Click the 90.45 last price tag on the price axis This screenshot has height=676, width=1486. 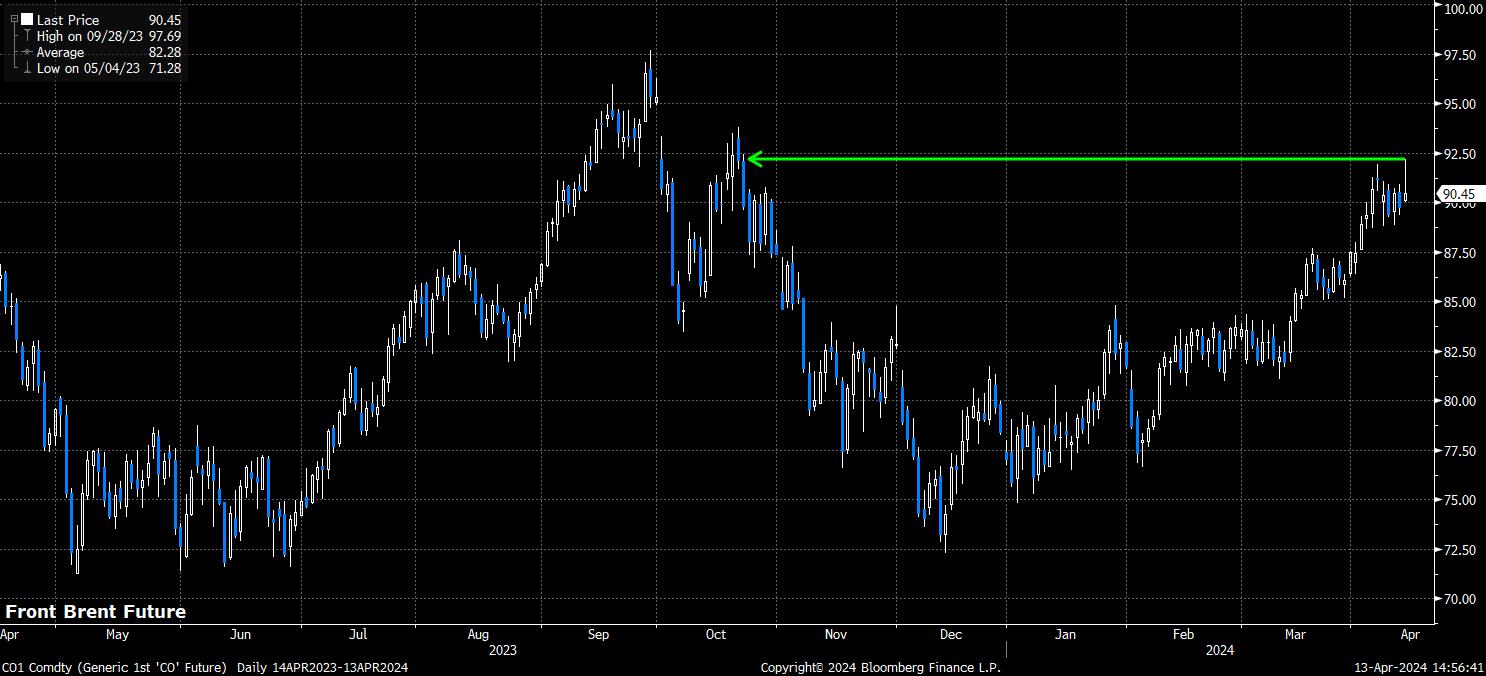[x=1459, y=194]
